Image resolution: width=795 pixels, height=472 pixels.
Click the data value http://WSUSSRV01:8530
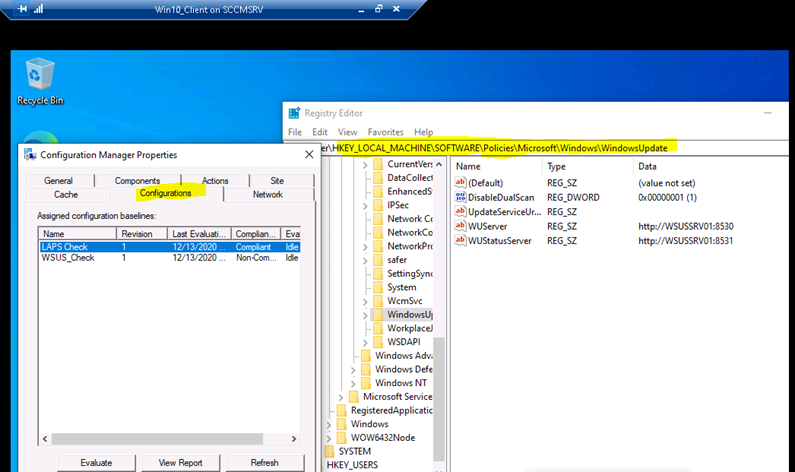coord(685,226)
